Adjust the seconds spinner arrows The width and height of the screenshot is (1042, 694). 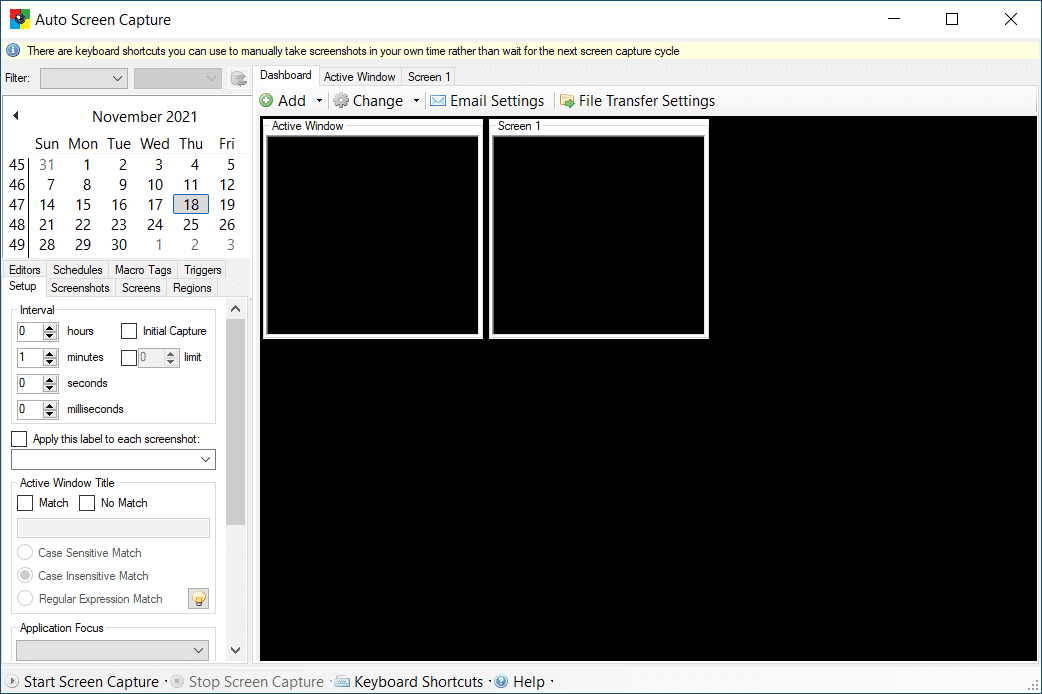[x=51, y=384]
